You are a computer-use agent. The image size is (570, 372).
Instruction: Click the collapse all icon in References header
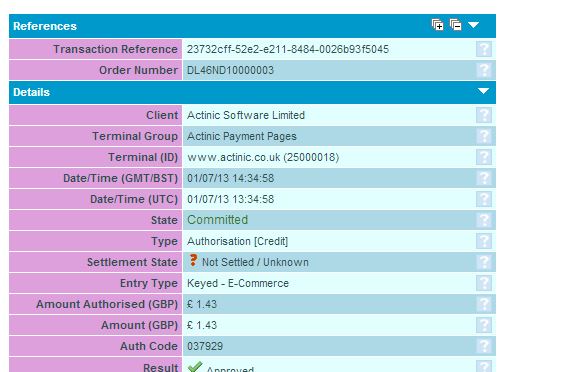tap(455, 25)
